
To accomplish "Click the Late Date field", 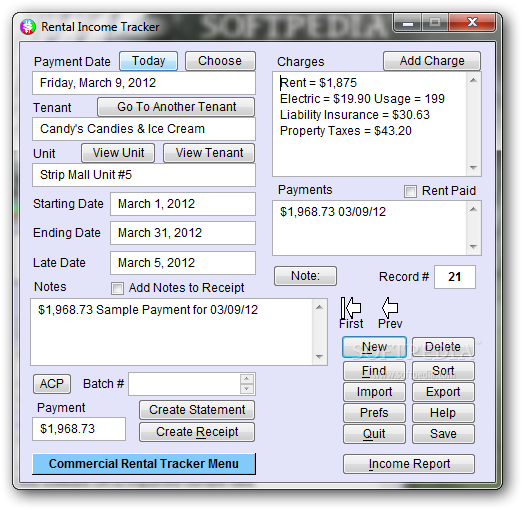I will [x=183, y=263].
